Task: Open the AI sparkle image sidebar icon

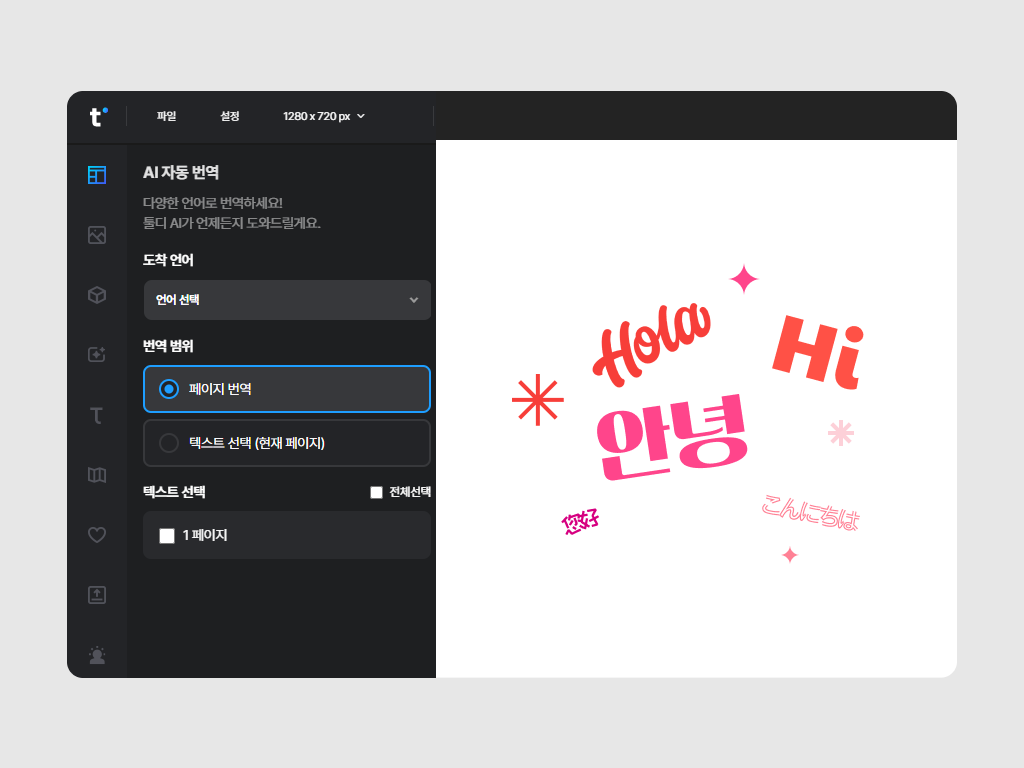Action: point(97,355)
